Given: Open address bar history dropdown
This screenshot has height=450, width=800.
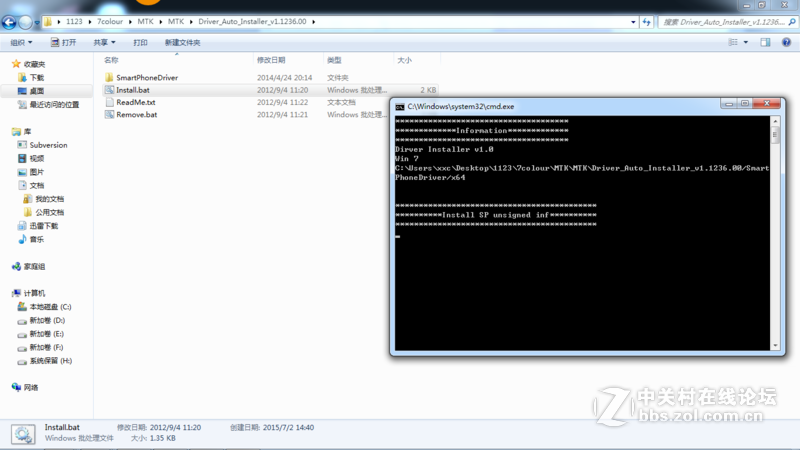Looking at the screenshot, I should pos(633,22).
